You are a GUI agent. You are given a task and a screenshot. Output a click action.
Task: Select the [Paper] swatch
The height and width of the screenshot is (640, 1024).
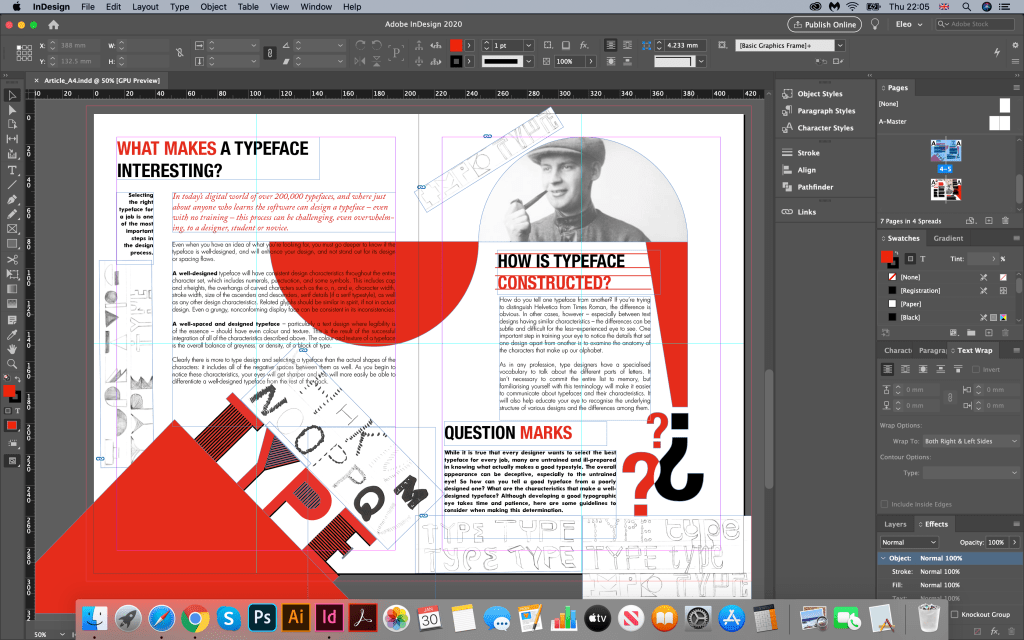[910, 303]
